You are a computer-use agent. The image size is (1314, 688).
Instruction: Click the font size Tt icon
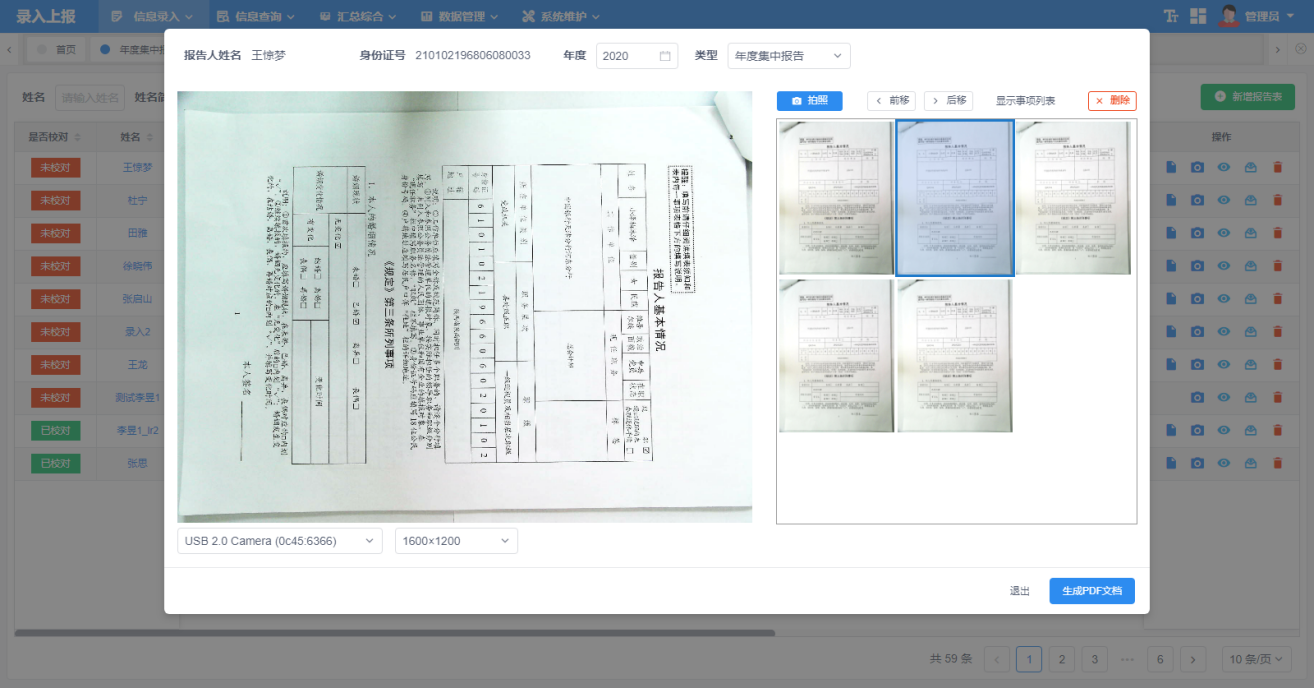(x=1171, y=16)
